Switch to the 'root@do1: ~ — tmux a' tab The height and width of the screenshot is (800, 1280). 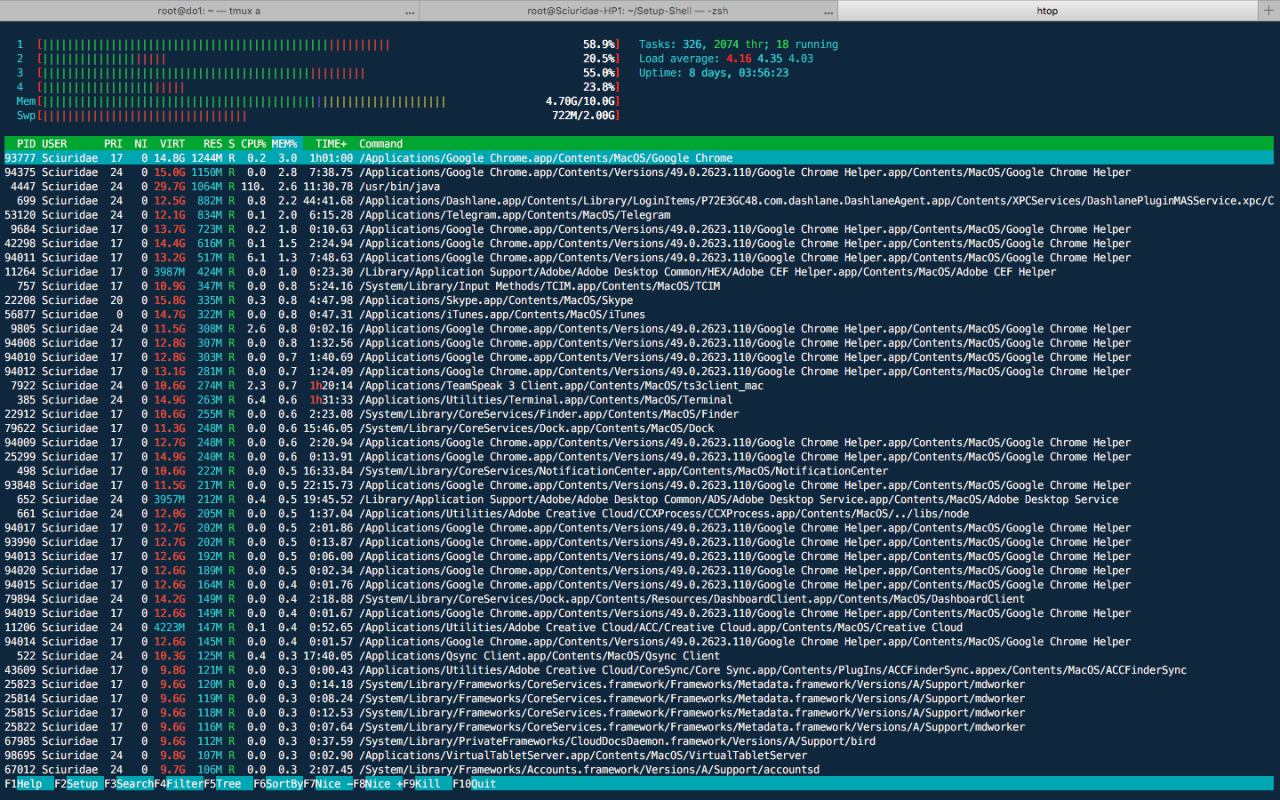pos(209,10)
